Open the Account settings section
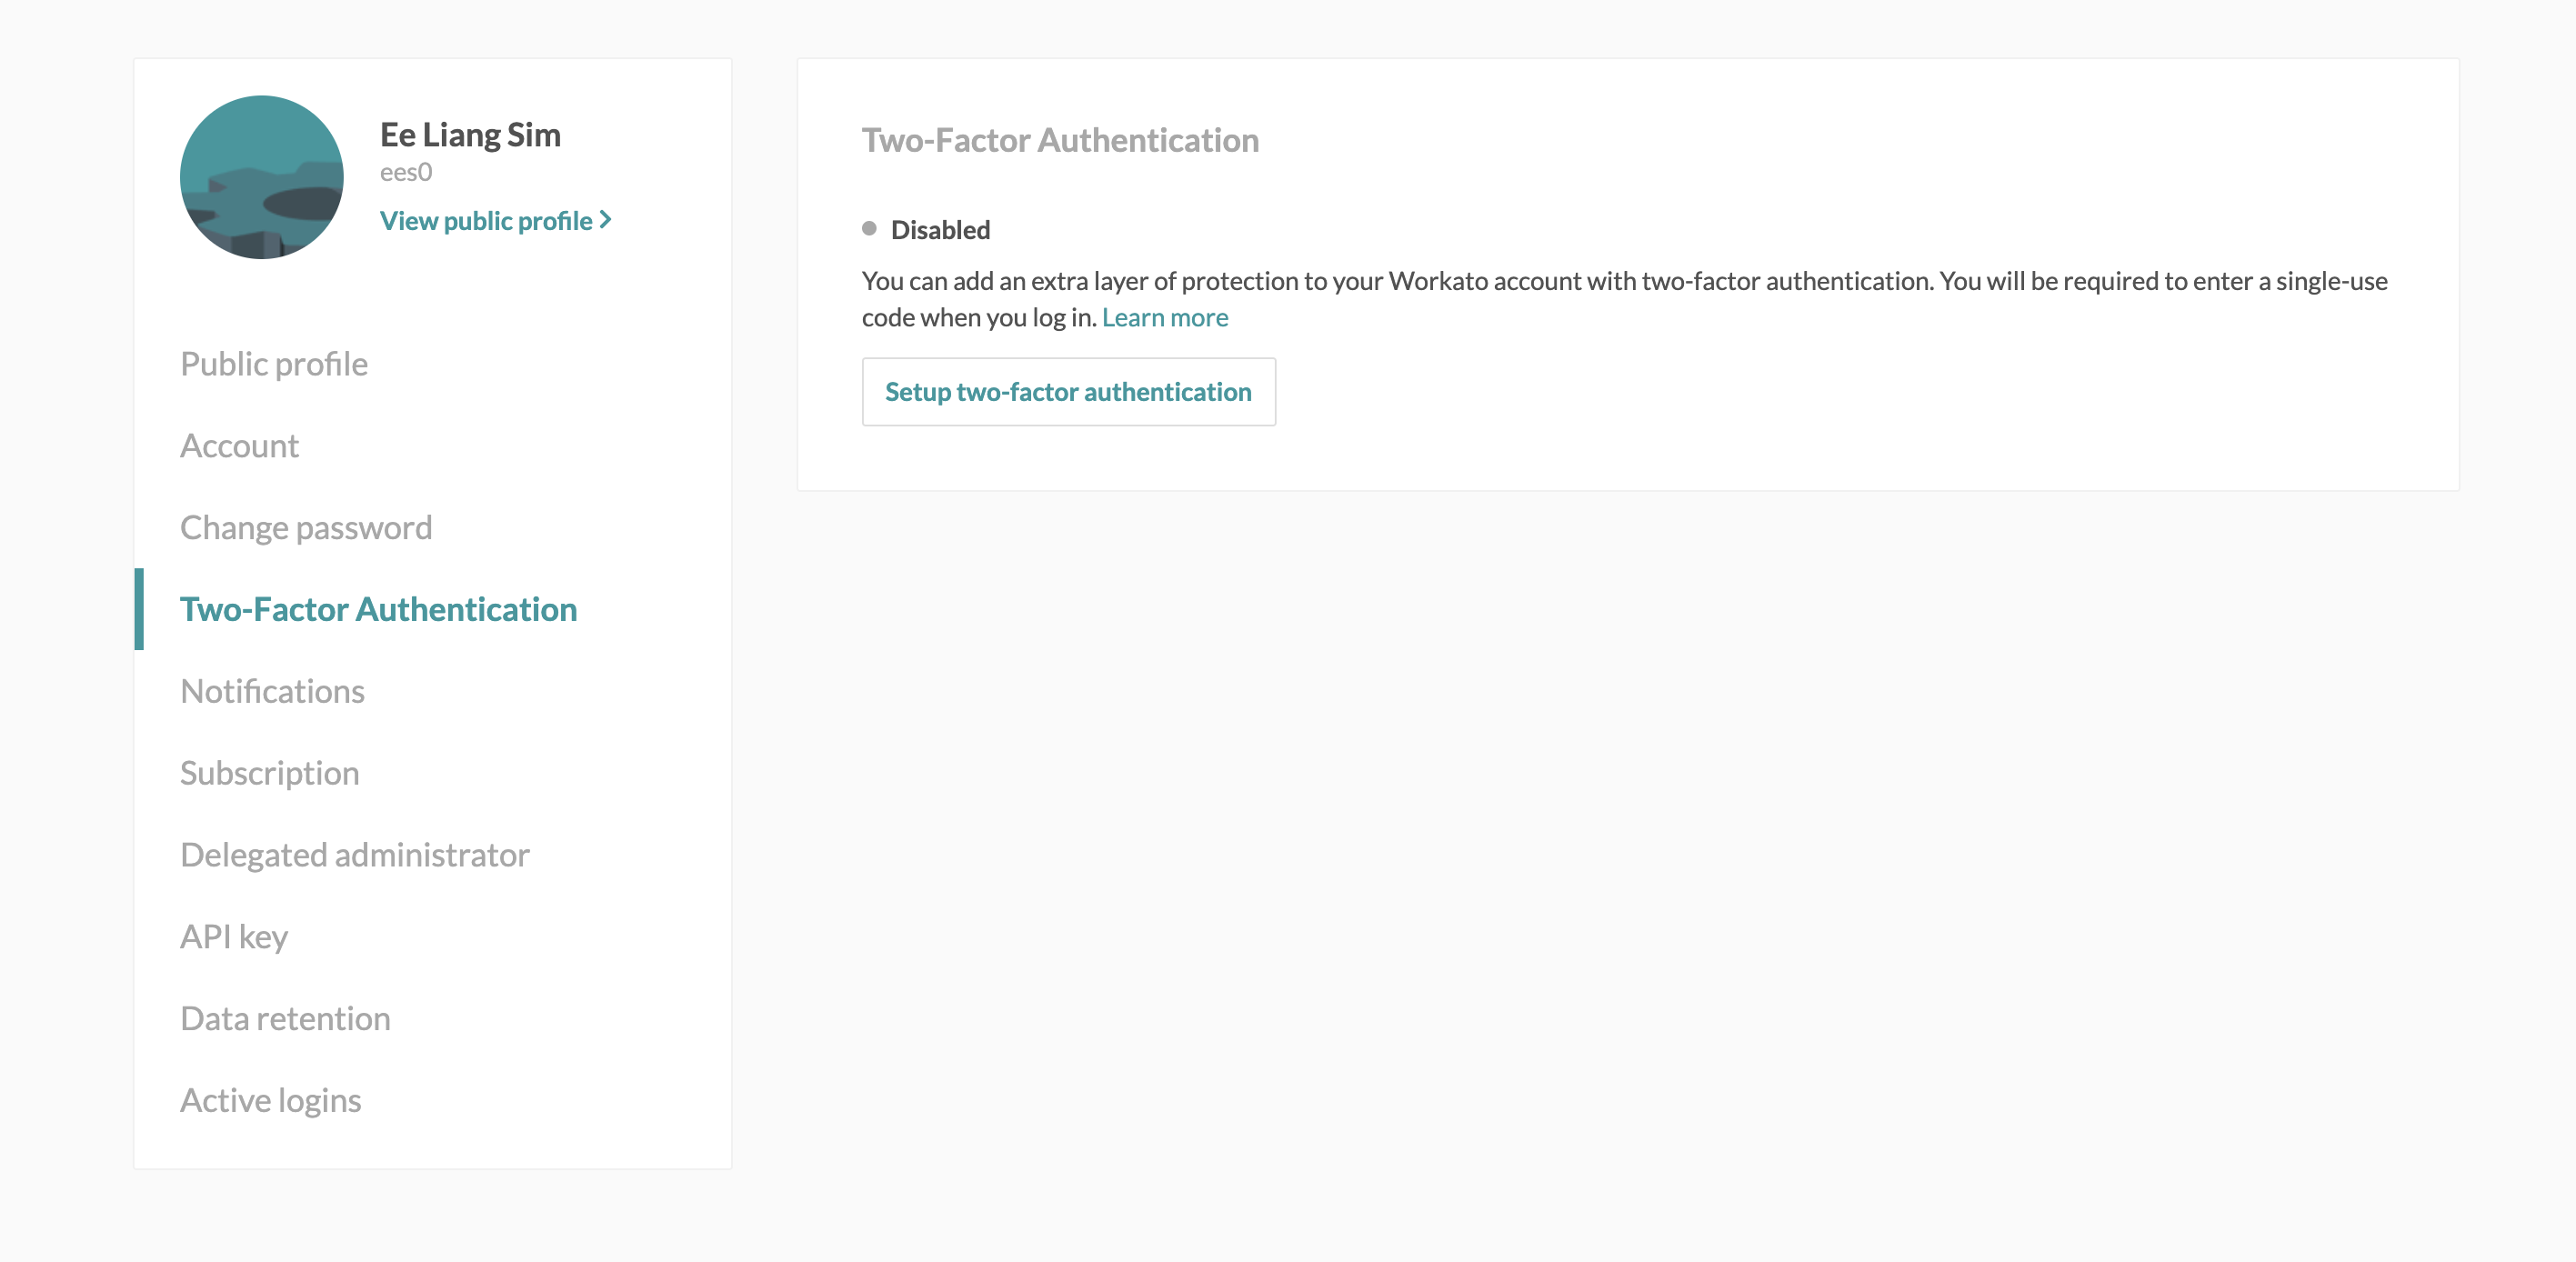Screen dimensions: 2576x1262 coord(239,446)
